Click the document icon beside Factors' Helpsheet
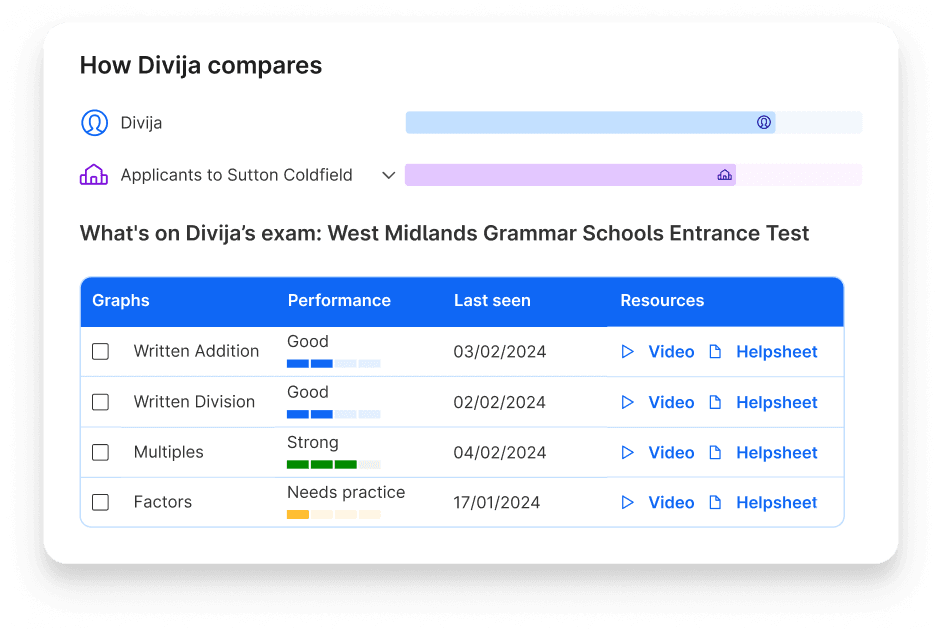Viewport: 942px width, 629px height. point(715,502)
